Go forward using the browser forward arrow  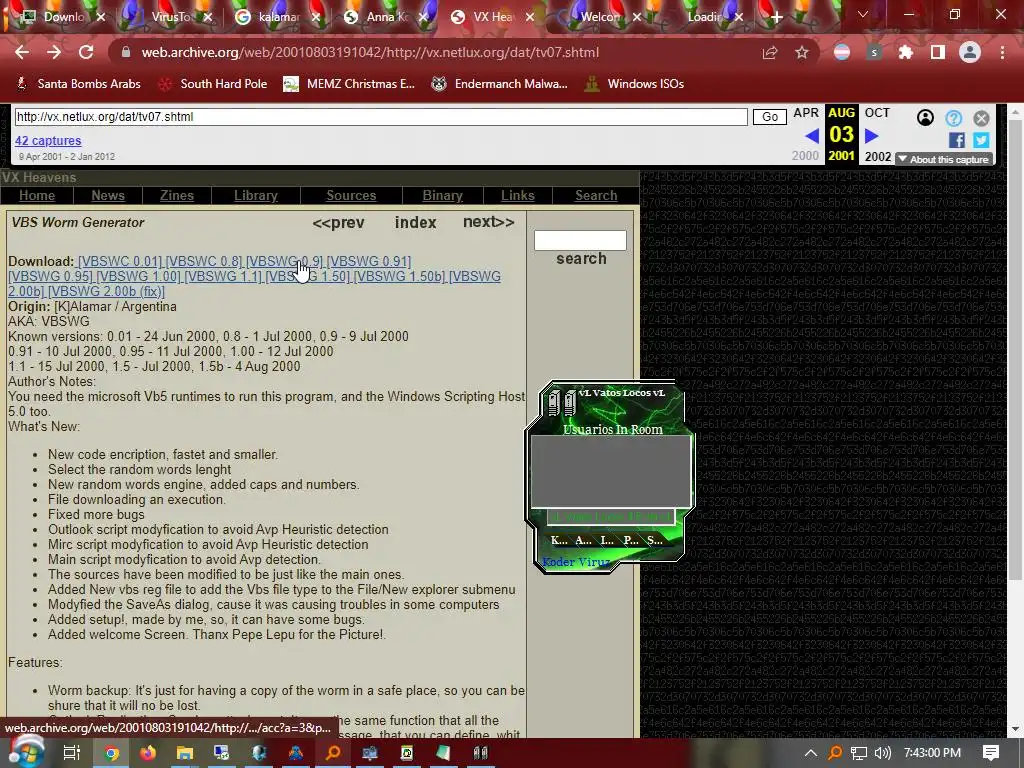click(54, 52)
